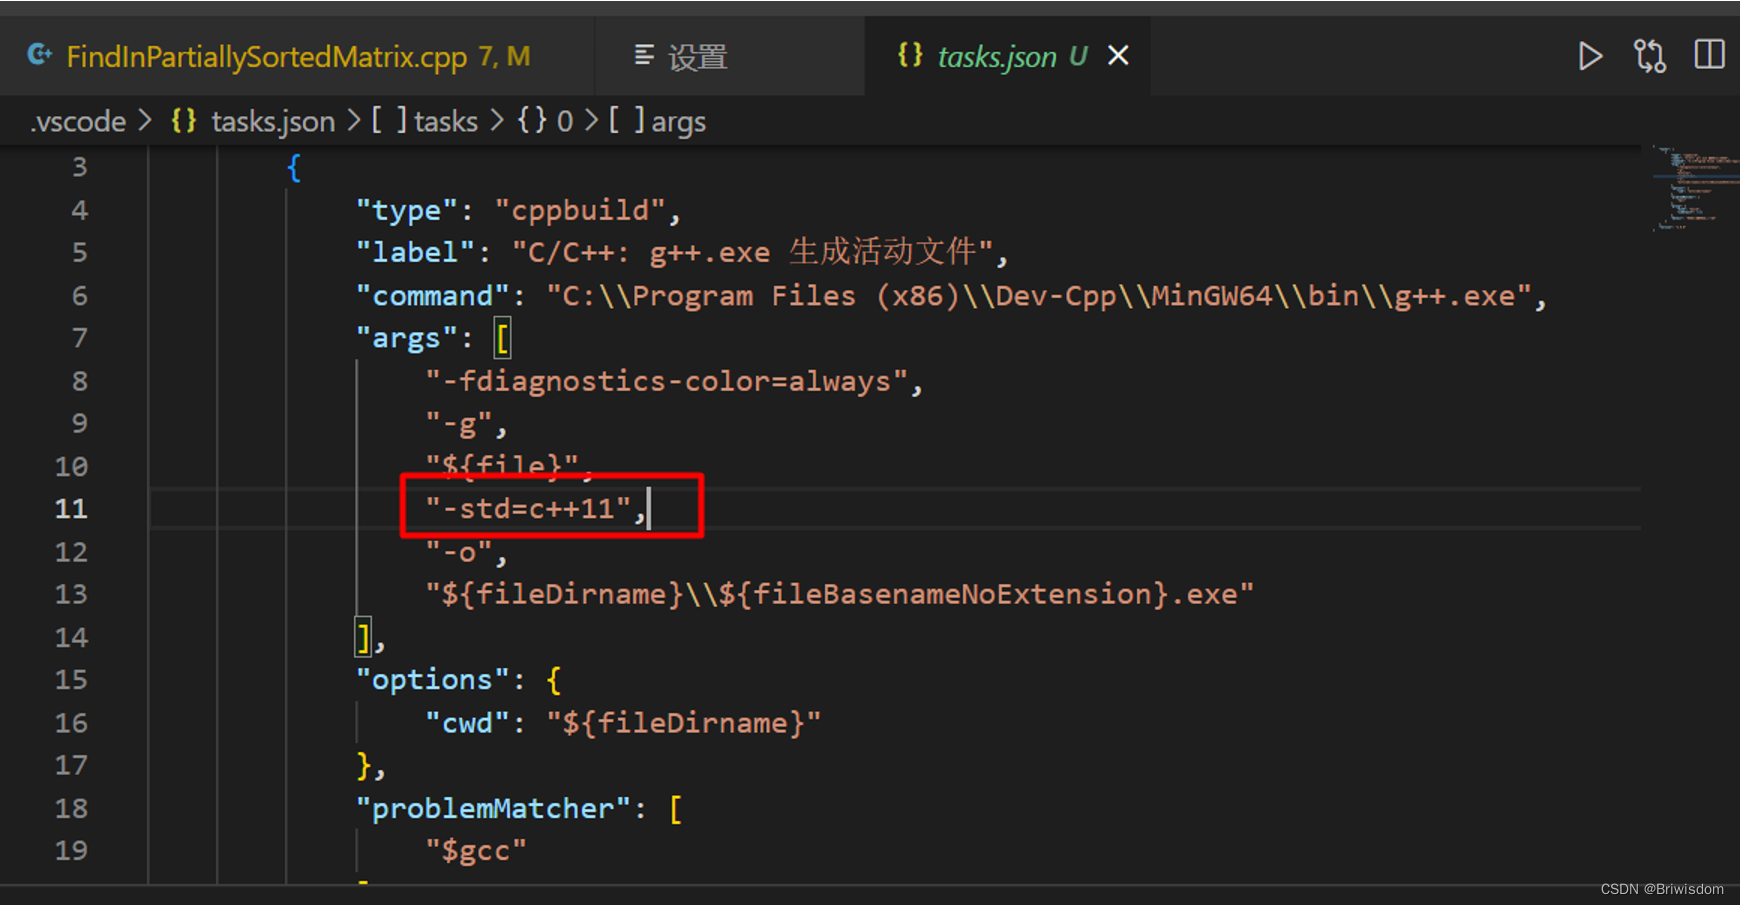The image size is (1740, 905).
Task: Click the settings icon on the 设置 tab
Action: coord(645,56)
